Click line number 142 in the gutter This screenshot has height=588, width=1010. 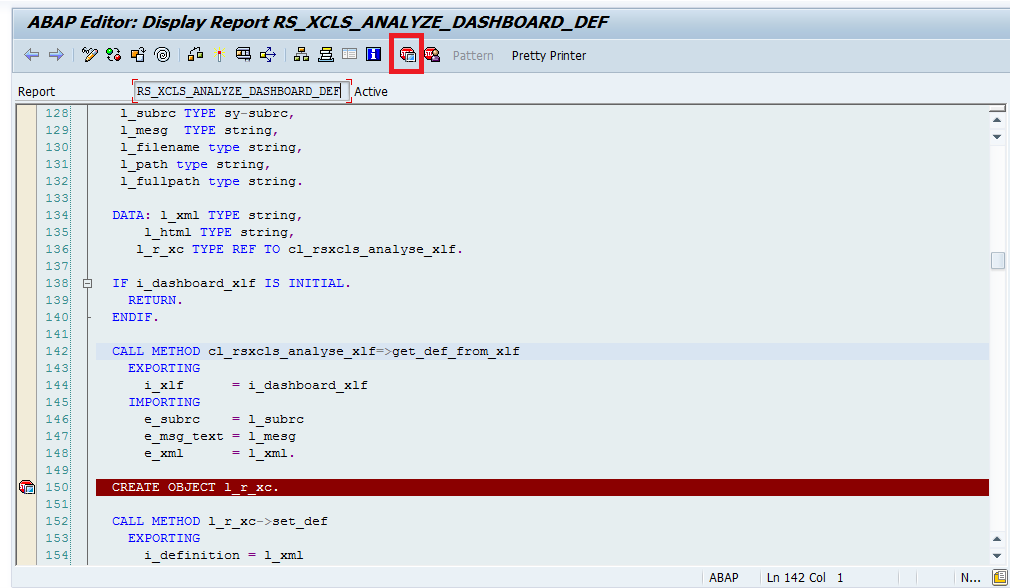pos(57,351)
